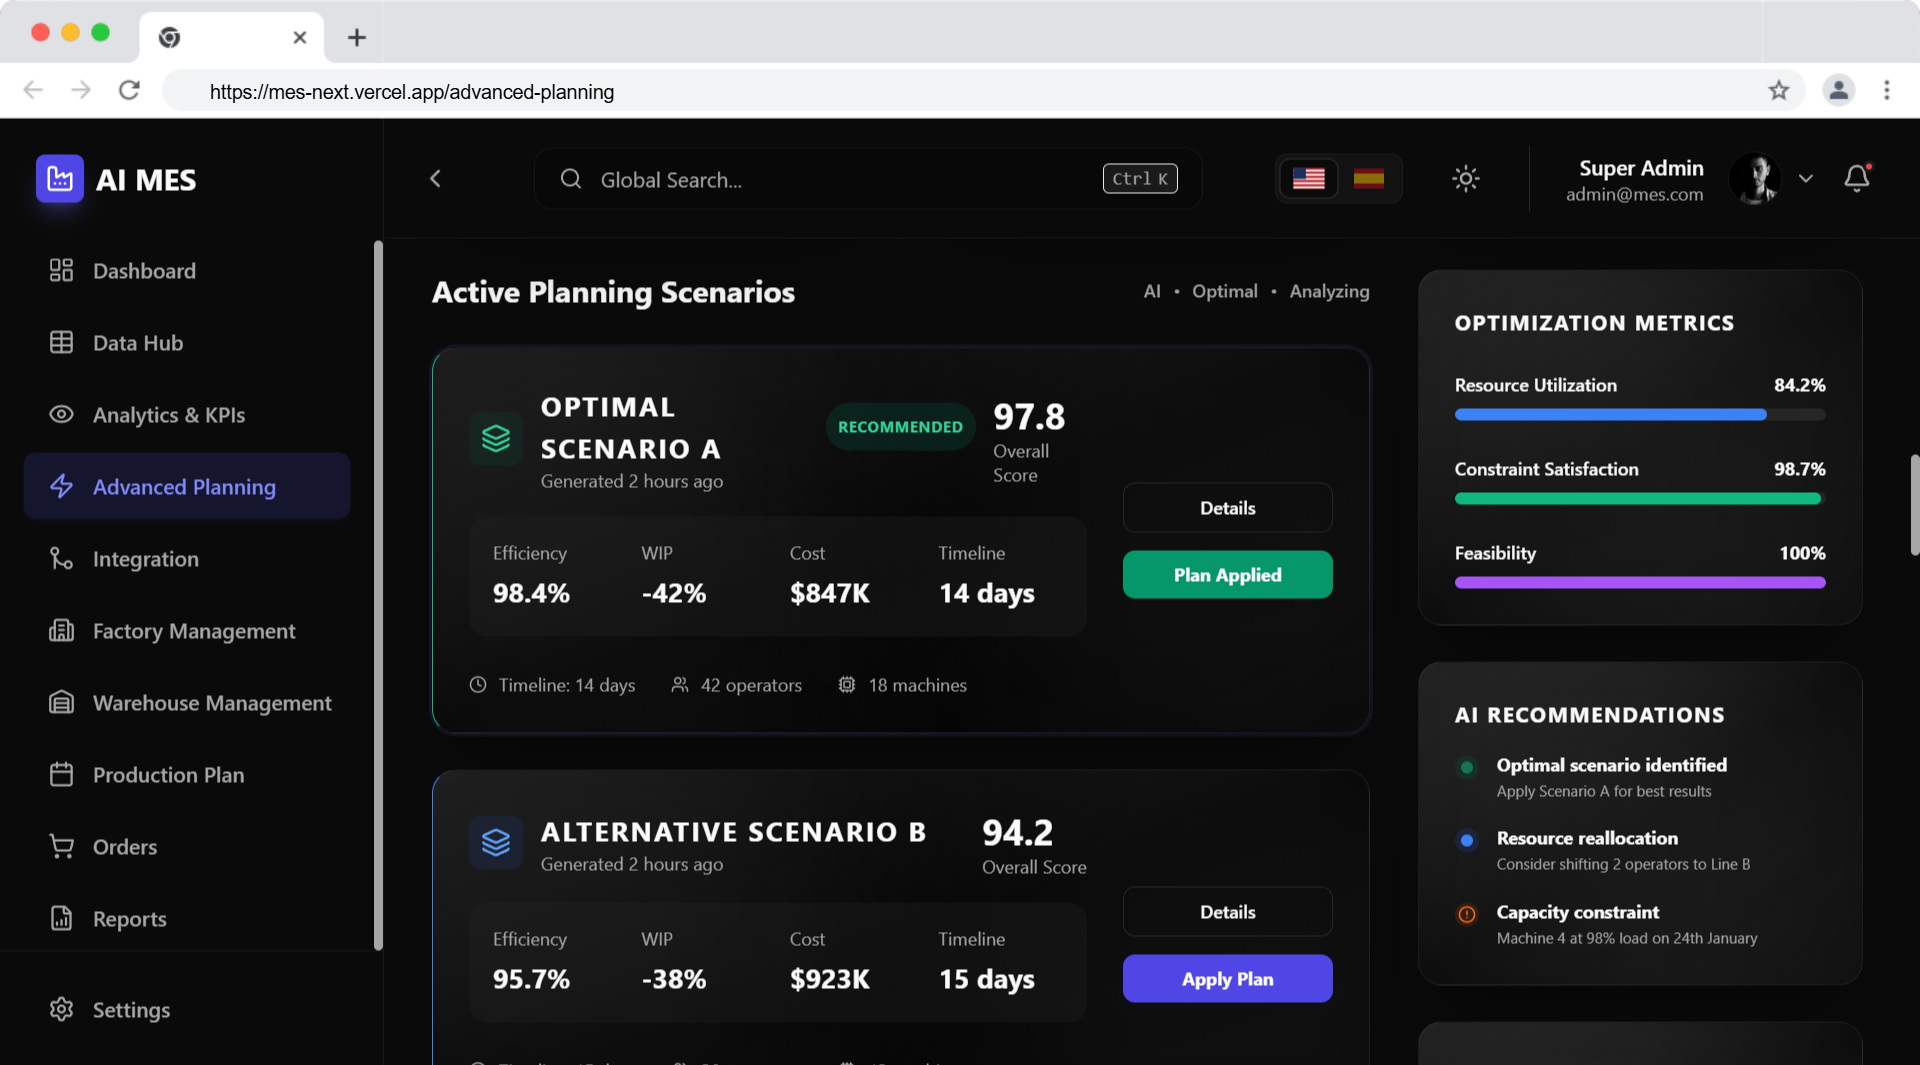The width and height of the screenshot is (1920, 1065).
Task: Click the Factory Management building icon
Action: 61,630
